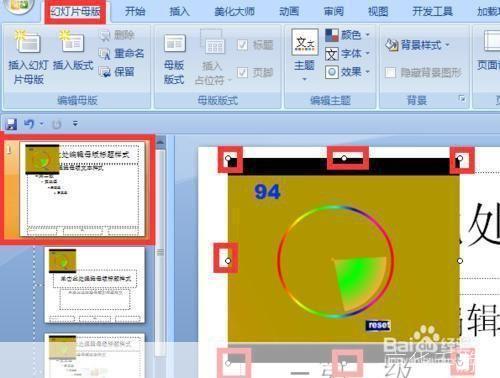500x378 pixels.
Task: Click the 保留 icon
Action: pos(105,72)
